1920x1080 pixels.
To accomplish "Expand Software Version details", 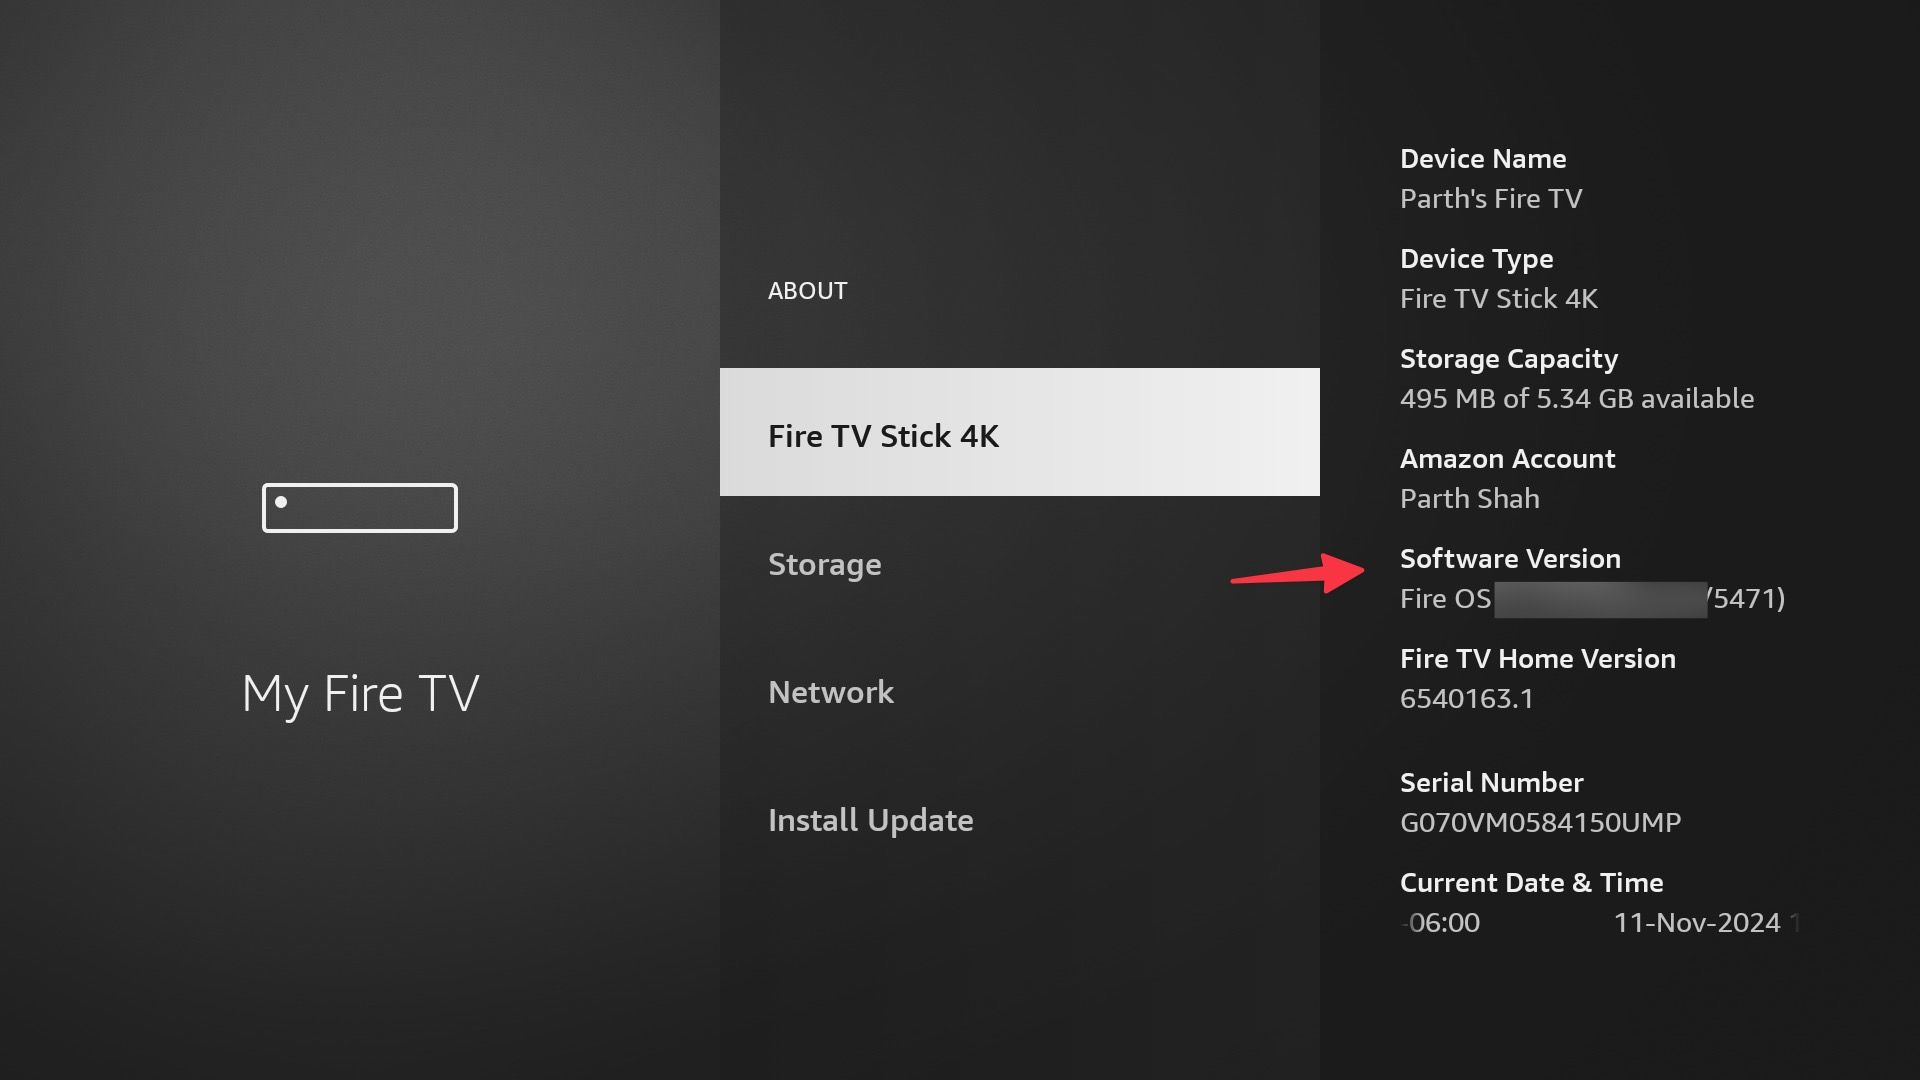I will click(1509, 558).
